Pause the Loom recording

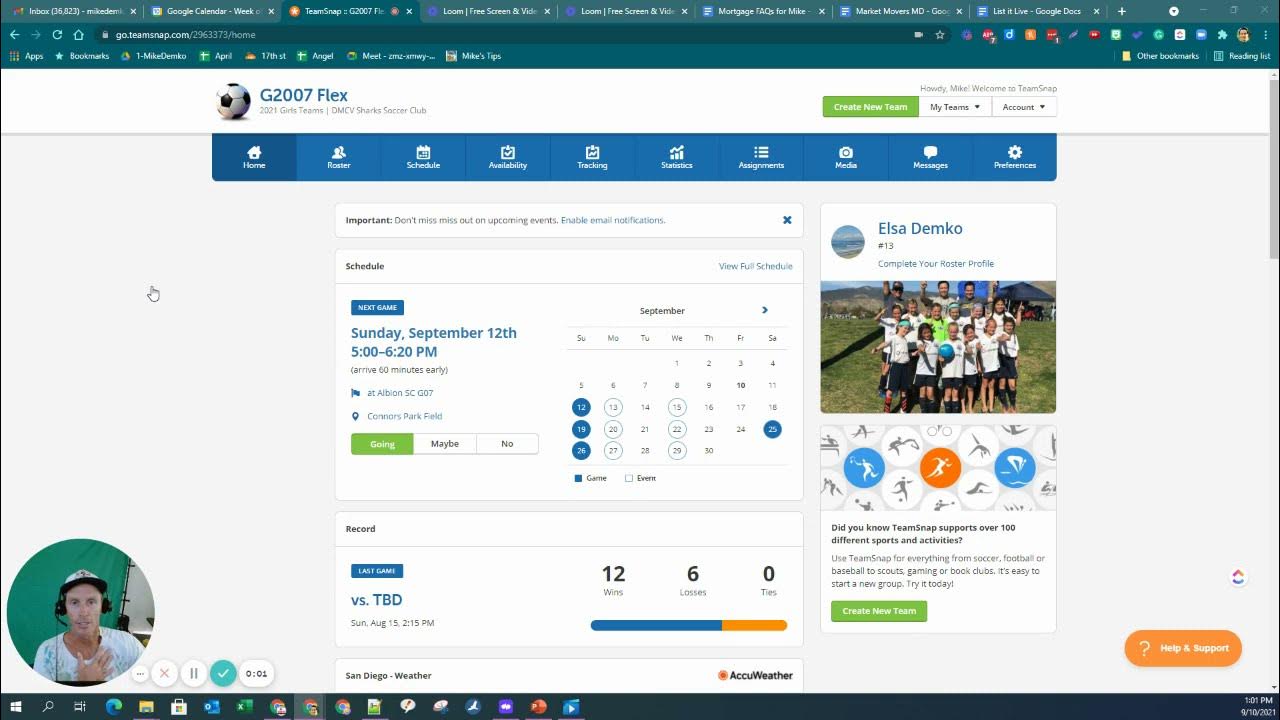tap(194, 674)
